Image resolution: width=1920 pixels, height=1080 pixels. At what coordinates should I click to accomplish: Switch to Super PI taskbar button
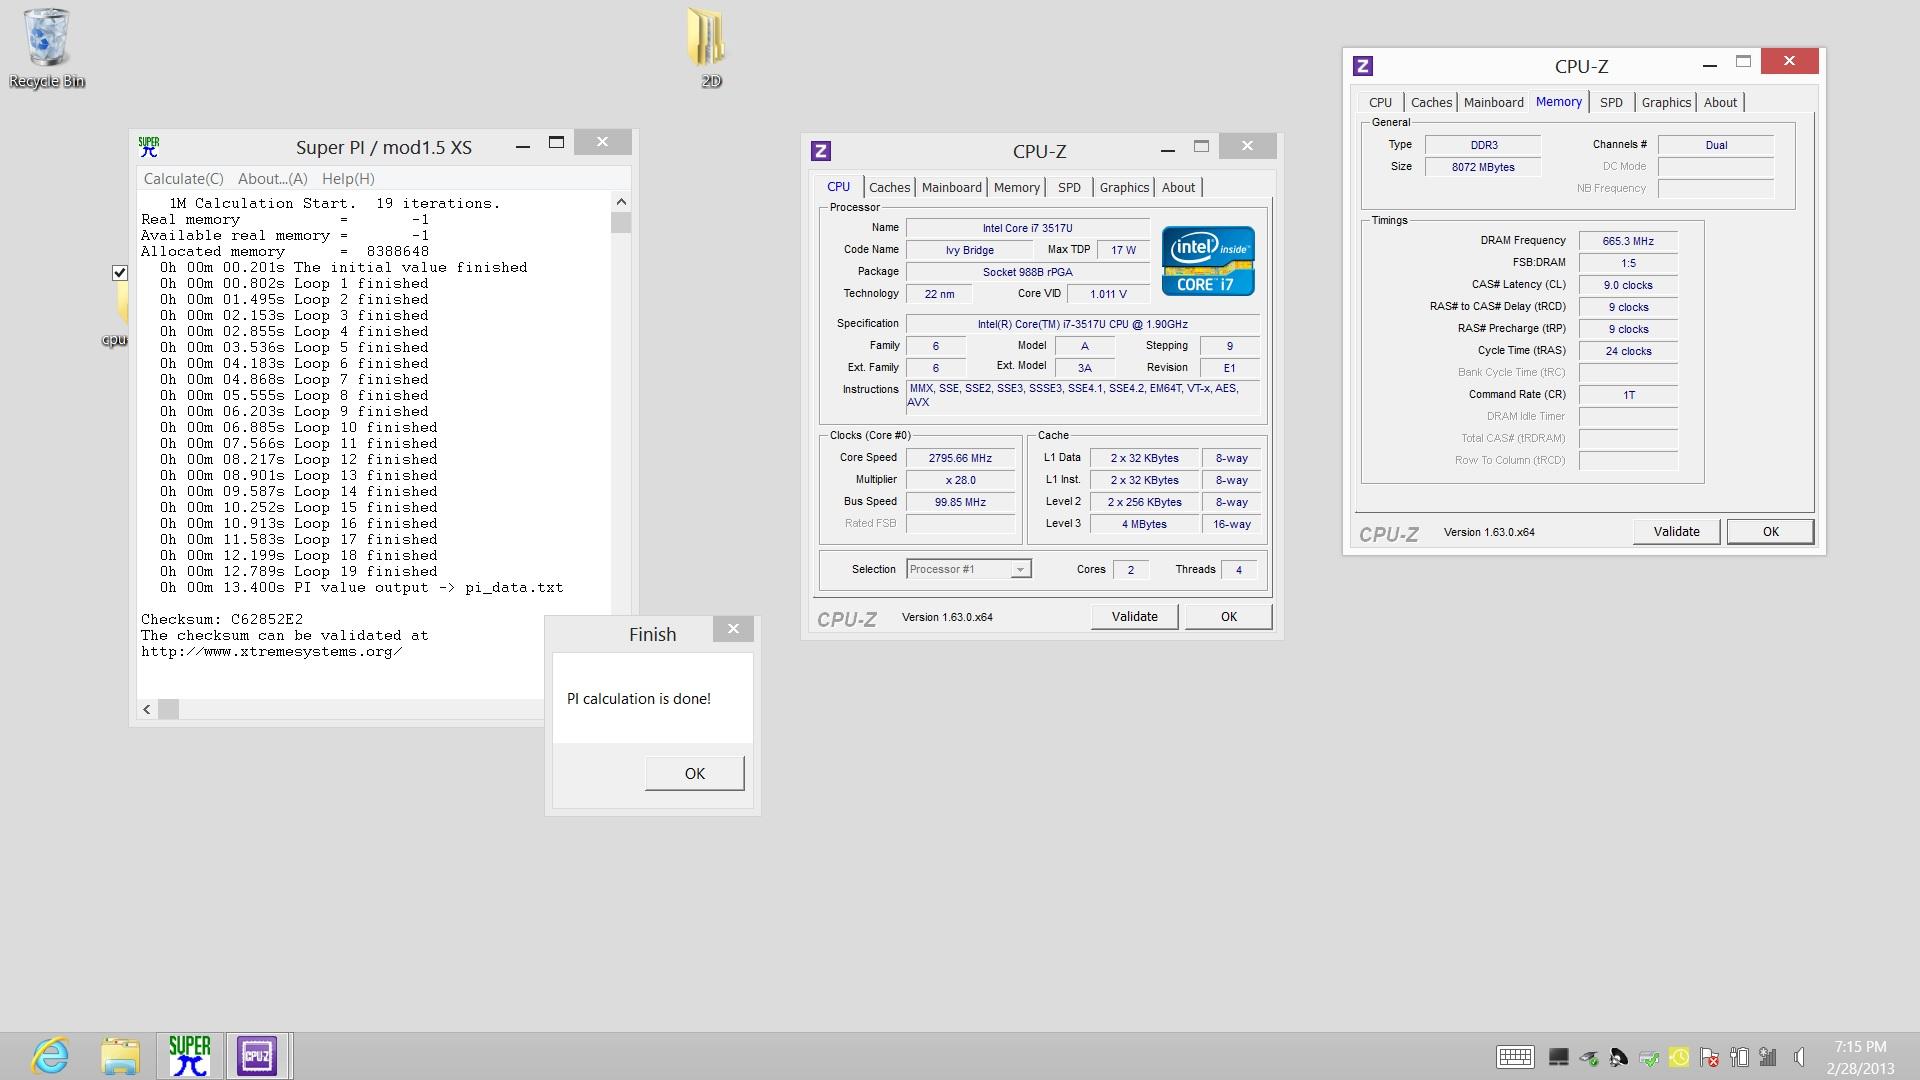click(x=189, y=1056)
